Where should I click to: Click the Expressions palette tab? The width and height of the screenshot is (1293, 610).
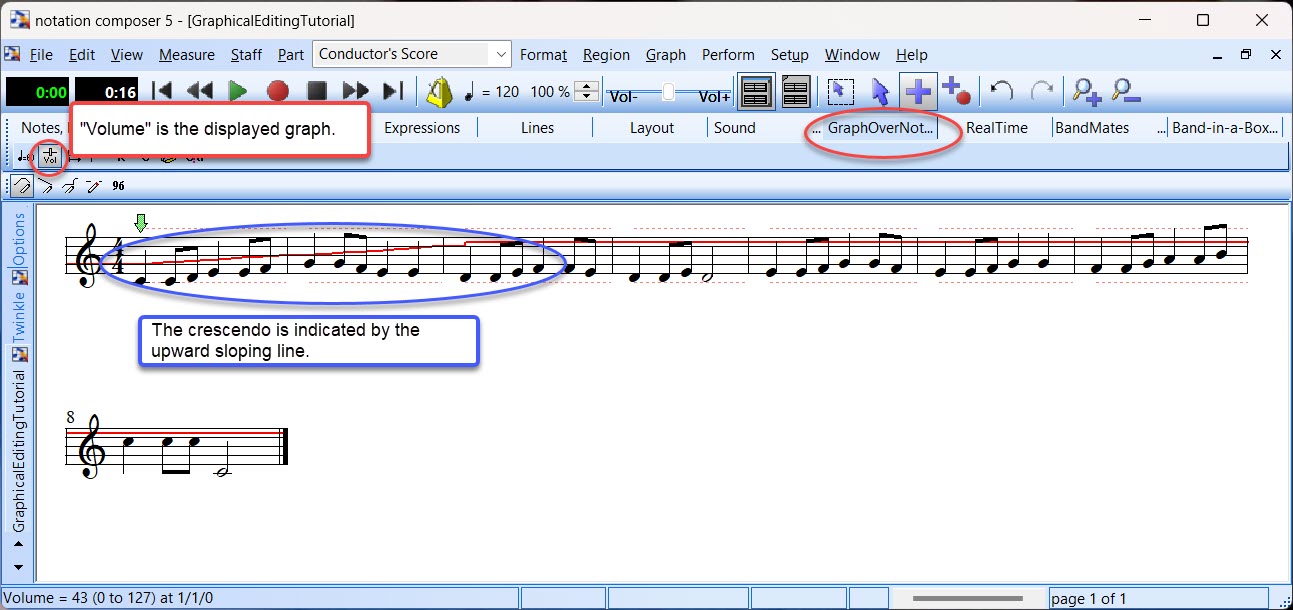[x=422, y=128]
